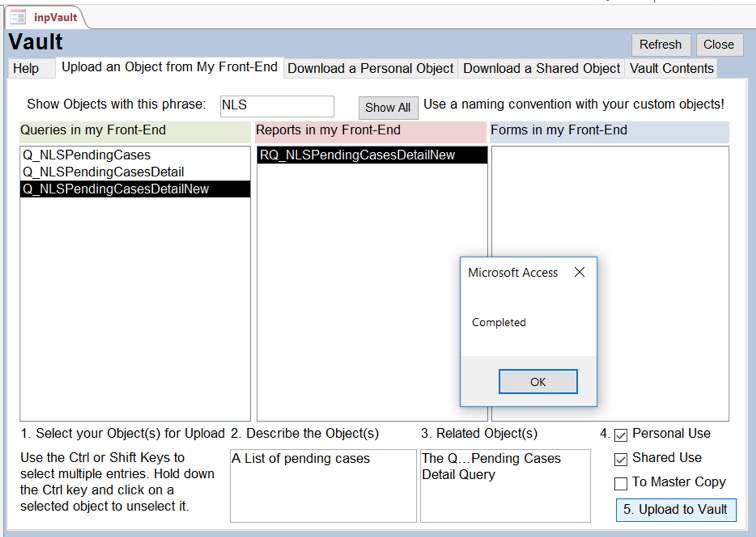Click the phrase filter field containing NLS
The height and width of the screenshot is (537, 756).
click(x=276, y=105)
